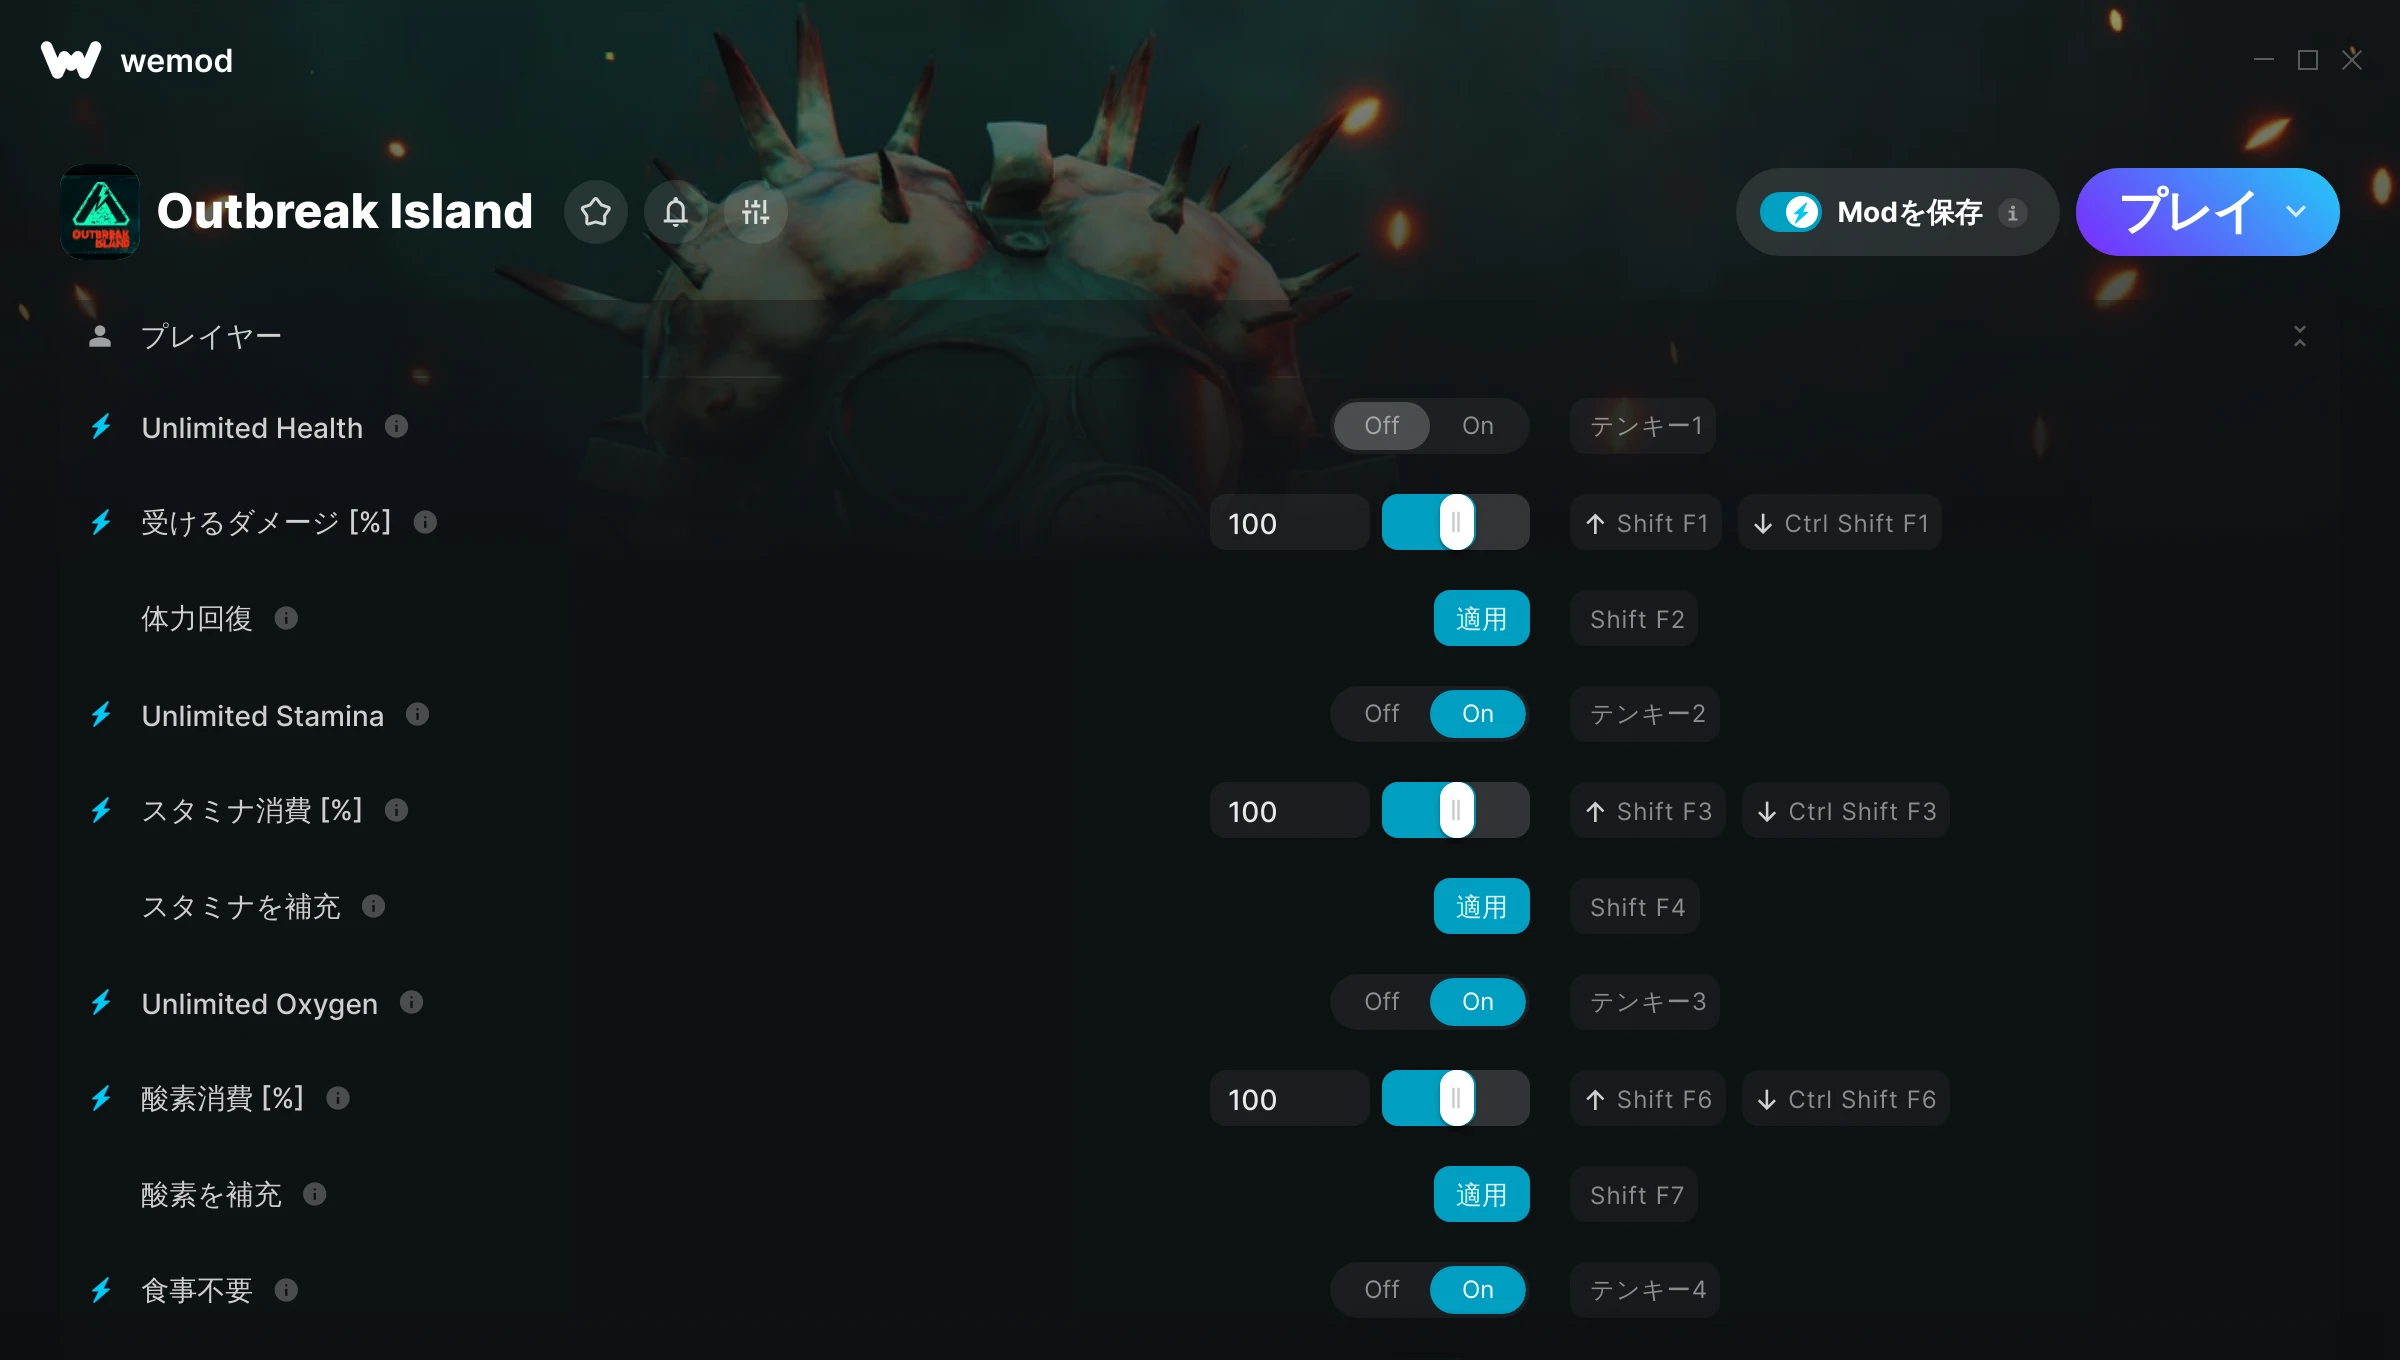This screenshot has height=1360, width=2400.
Task: Collapse the プレイヤー section
Action: [2300, 336]
